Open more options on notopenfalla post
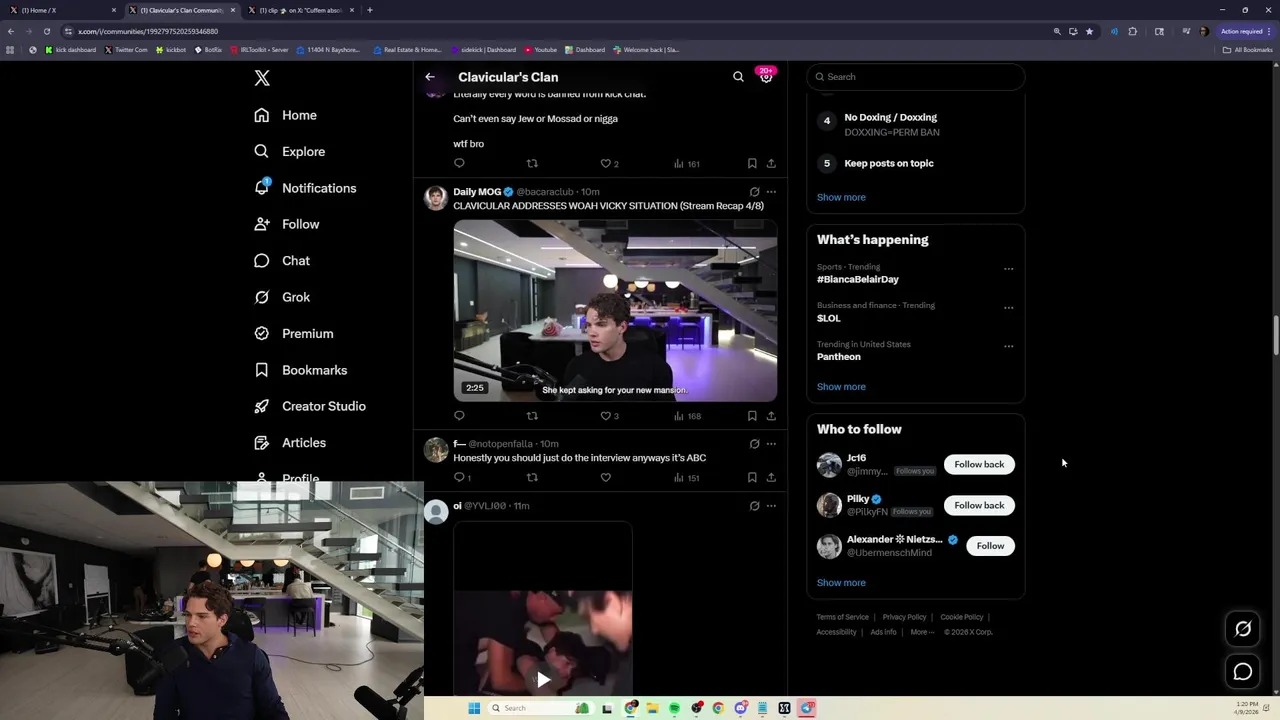The image size is (1280, 720). point(771,444)
